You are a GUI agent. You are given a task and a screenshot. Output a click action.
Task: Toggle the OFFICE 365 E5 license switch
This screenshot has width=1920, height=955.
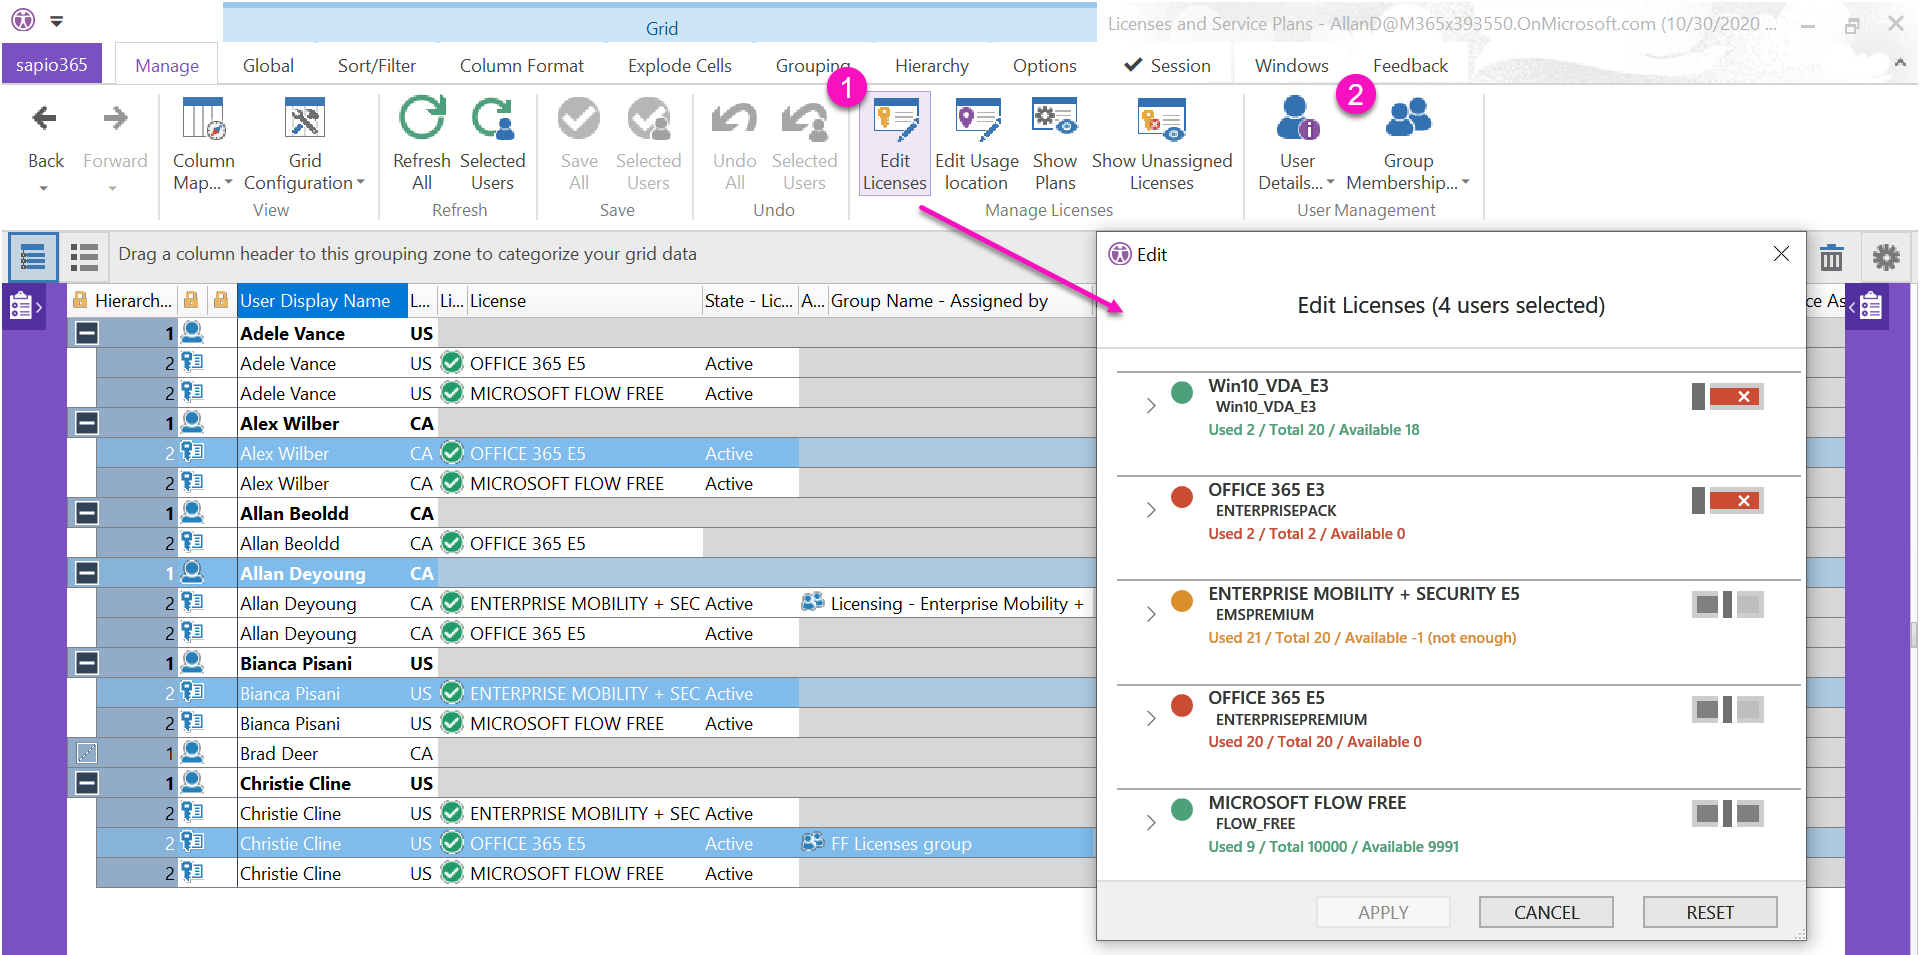(1727, 710)
